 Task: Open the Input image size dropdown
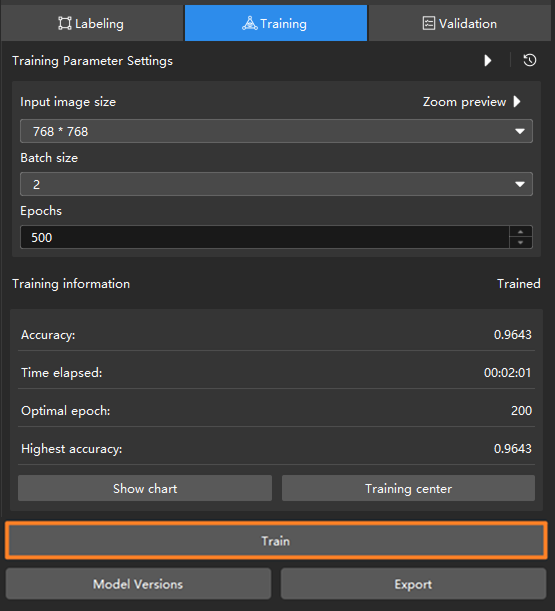point(276,131)
